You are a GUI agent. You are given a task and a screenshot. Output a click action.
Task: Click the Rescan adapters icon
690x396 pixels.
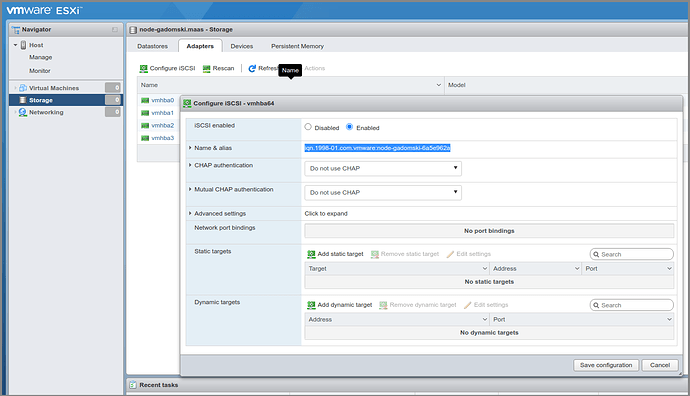click(x=206, y=68)
